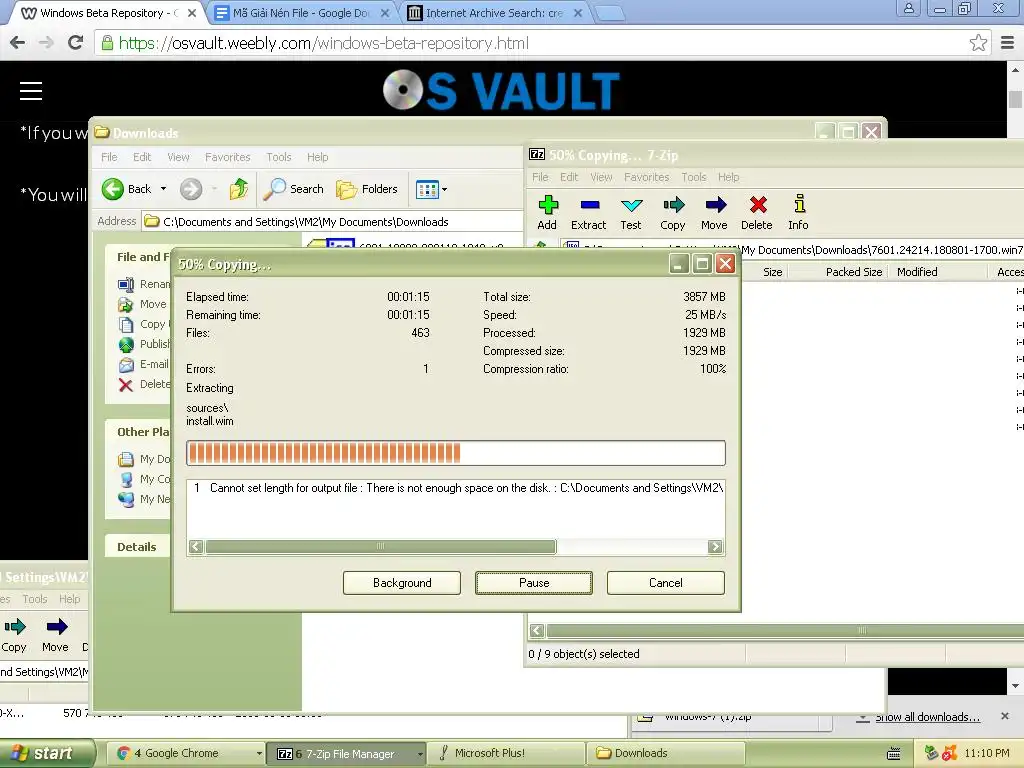
Task: Click Rename task in explorer sidebar
Action: (144, 284)
